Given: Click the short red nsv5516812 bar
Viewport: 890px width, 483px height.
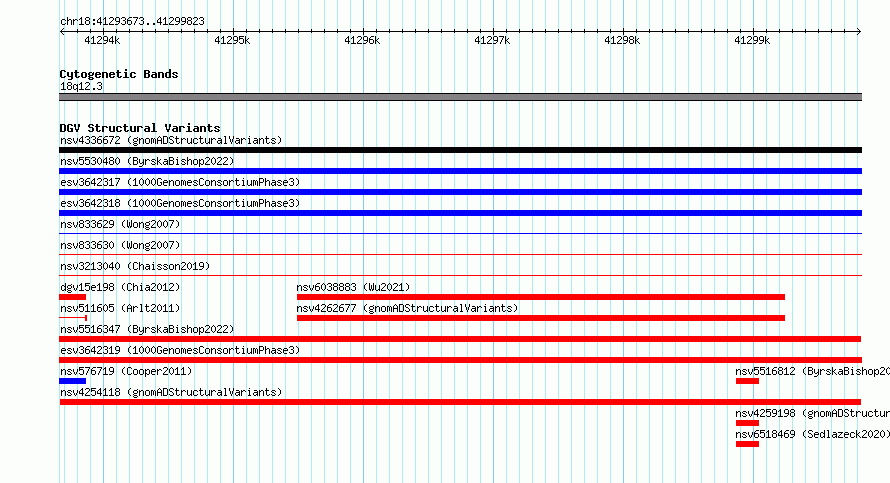Looking at the screenshot, I should tap(748, 381).
